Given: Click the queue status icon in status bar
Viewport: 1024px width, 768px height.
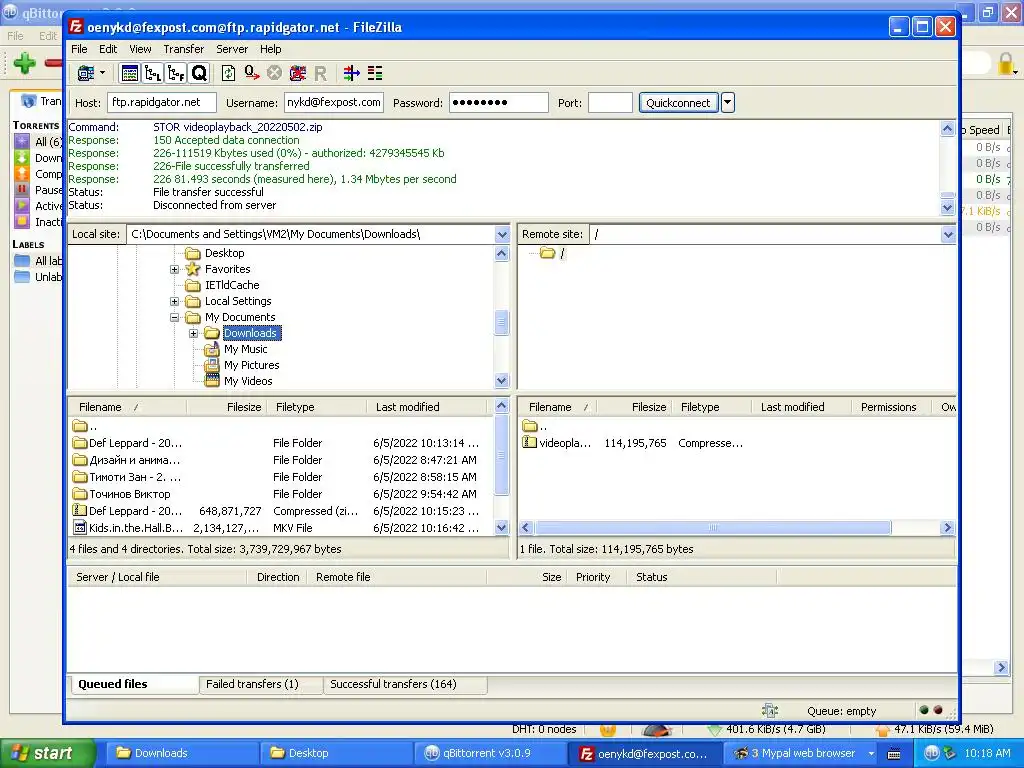Looking at the screenshot, I should point(770,711).
